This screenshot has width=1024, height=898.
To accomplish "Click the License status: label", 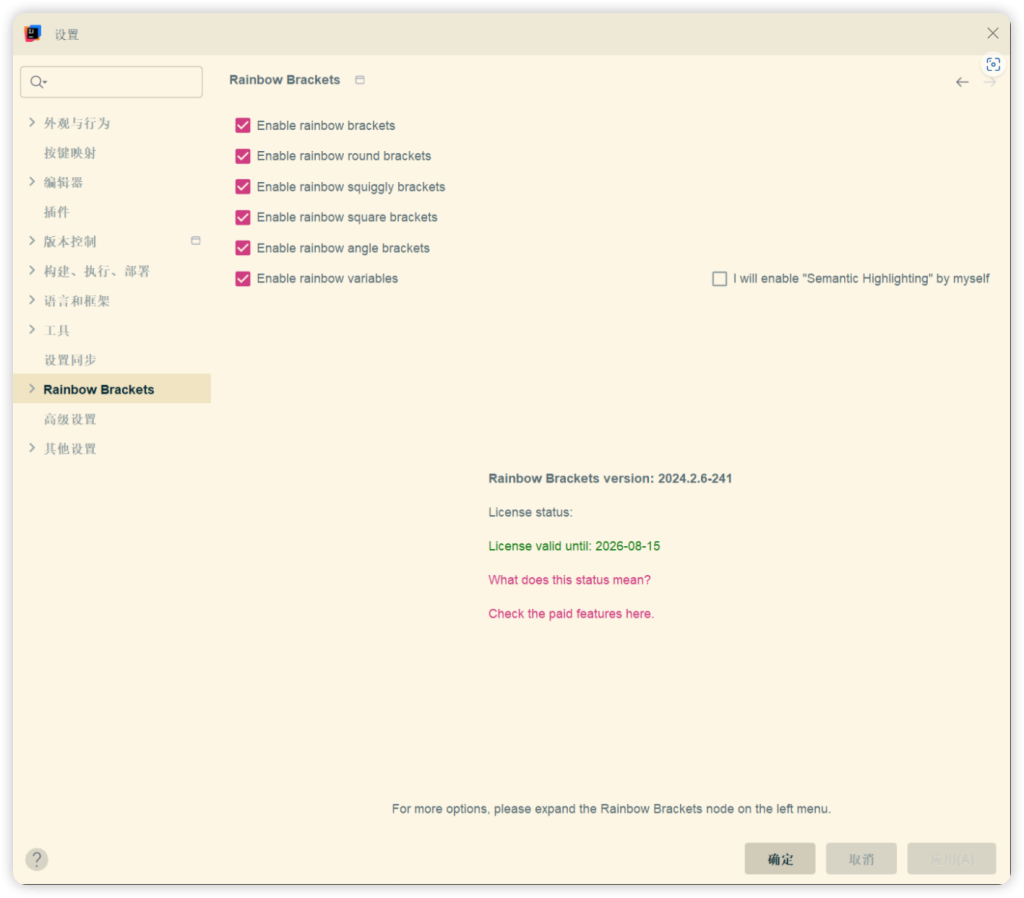I will tap(530, 512).
